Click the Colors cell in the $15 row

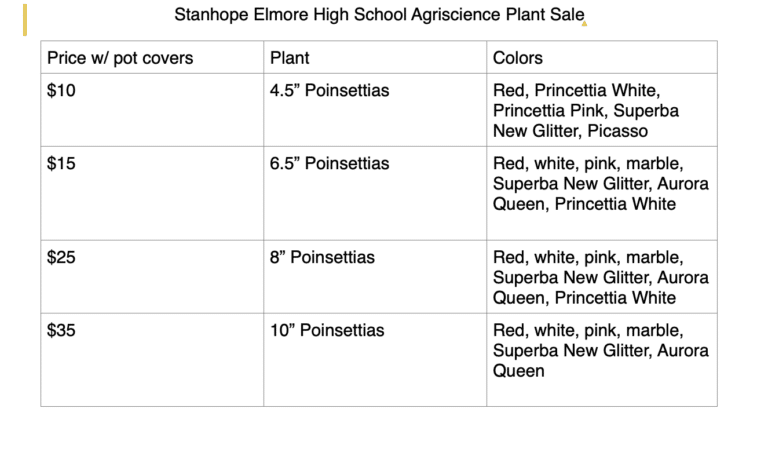click(x=600, y=184)
